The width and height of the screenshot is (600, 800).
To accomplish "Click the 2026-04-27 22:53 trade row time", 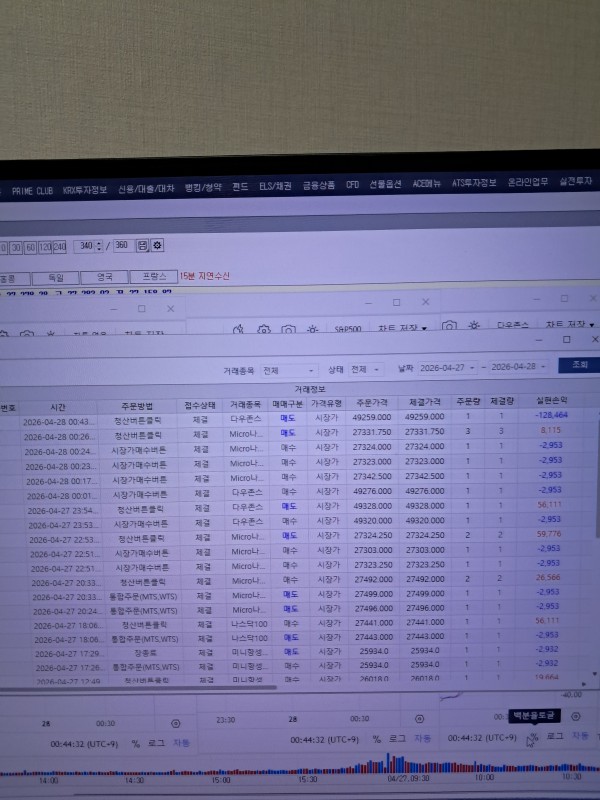I will (x=64, y=539).
